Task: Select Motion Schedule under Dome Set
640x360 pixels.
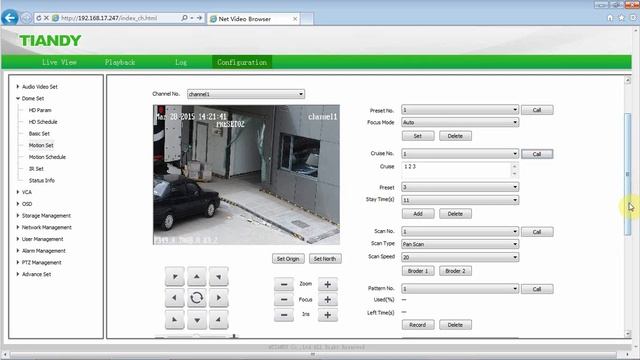Action: coord(47,157)
